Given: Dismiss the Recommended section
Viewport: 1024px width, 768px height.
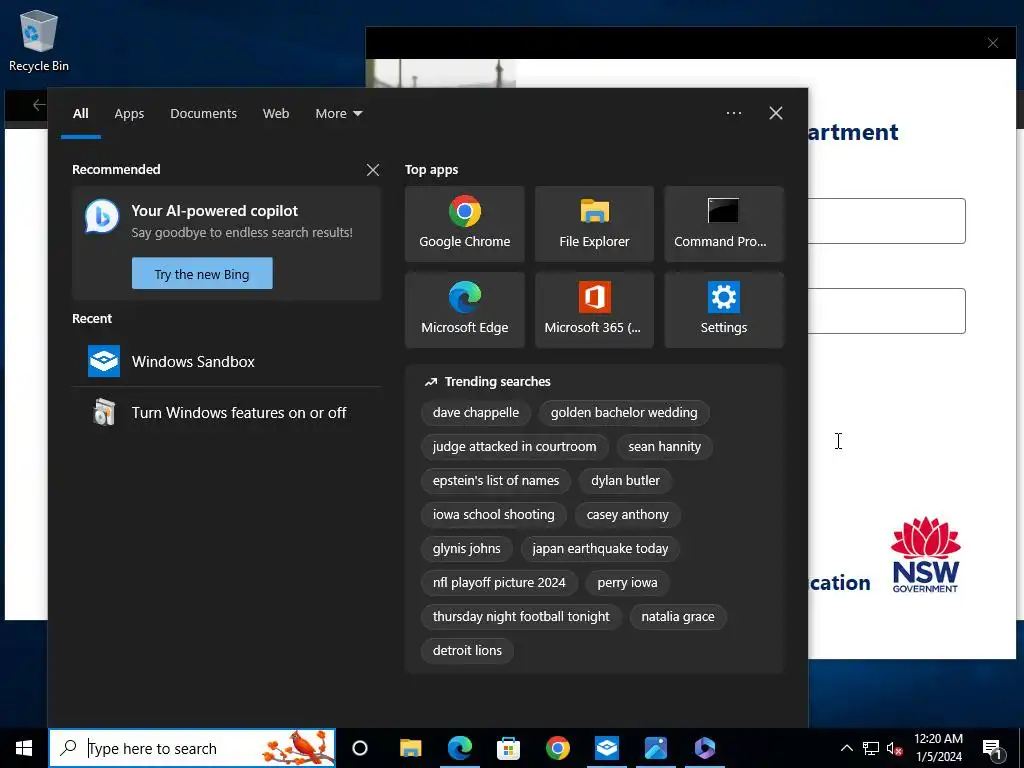Looking at the screenshot, I should [x=373, y=170].
